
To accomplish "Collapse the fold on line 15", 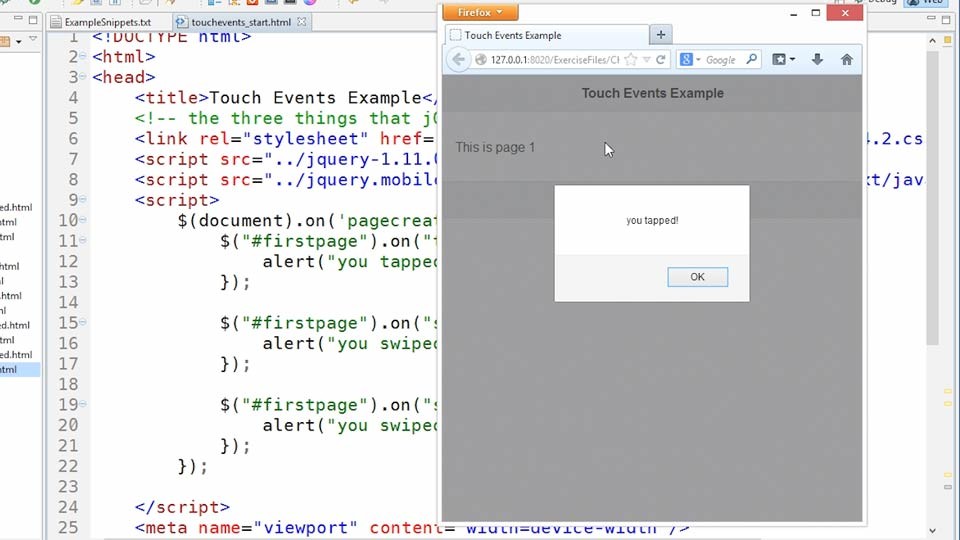I will 83,322.
